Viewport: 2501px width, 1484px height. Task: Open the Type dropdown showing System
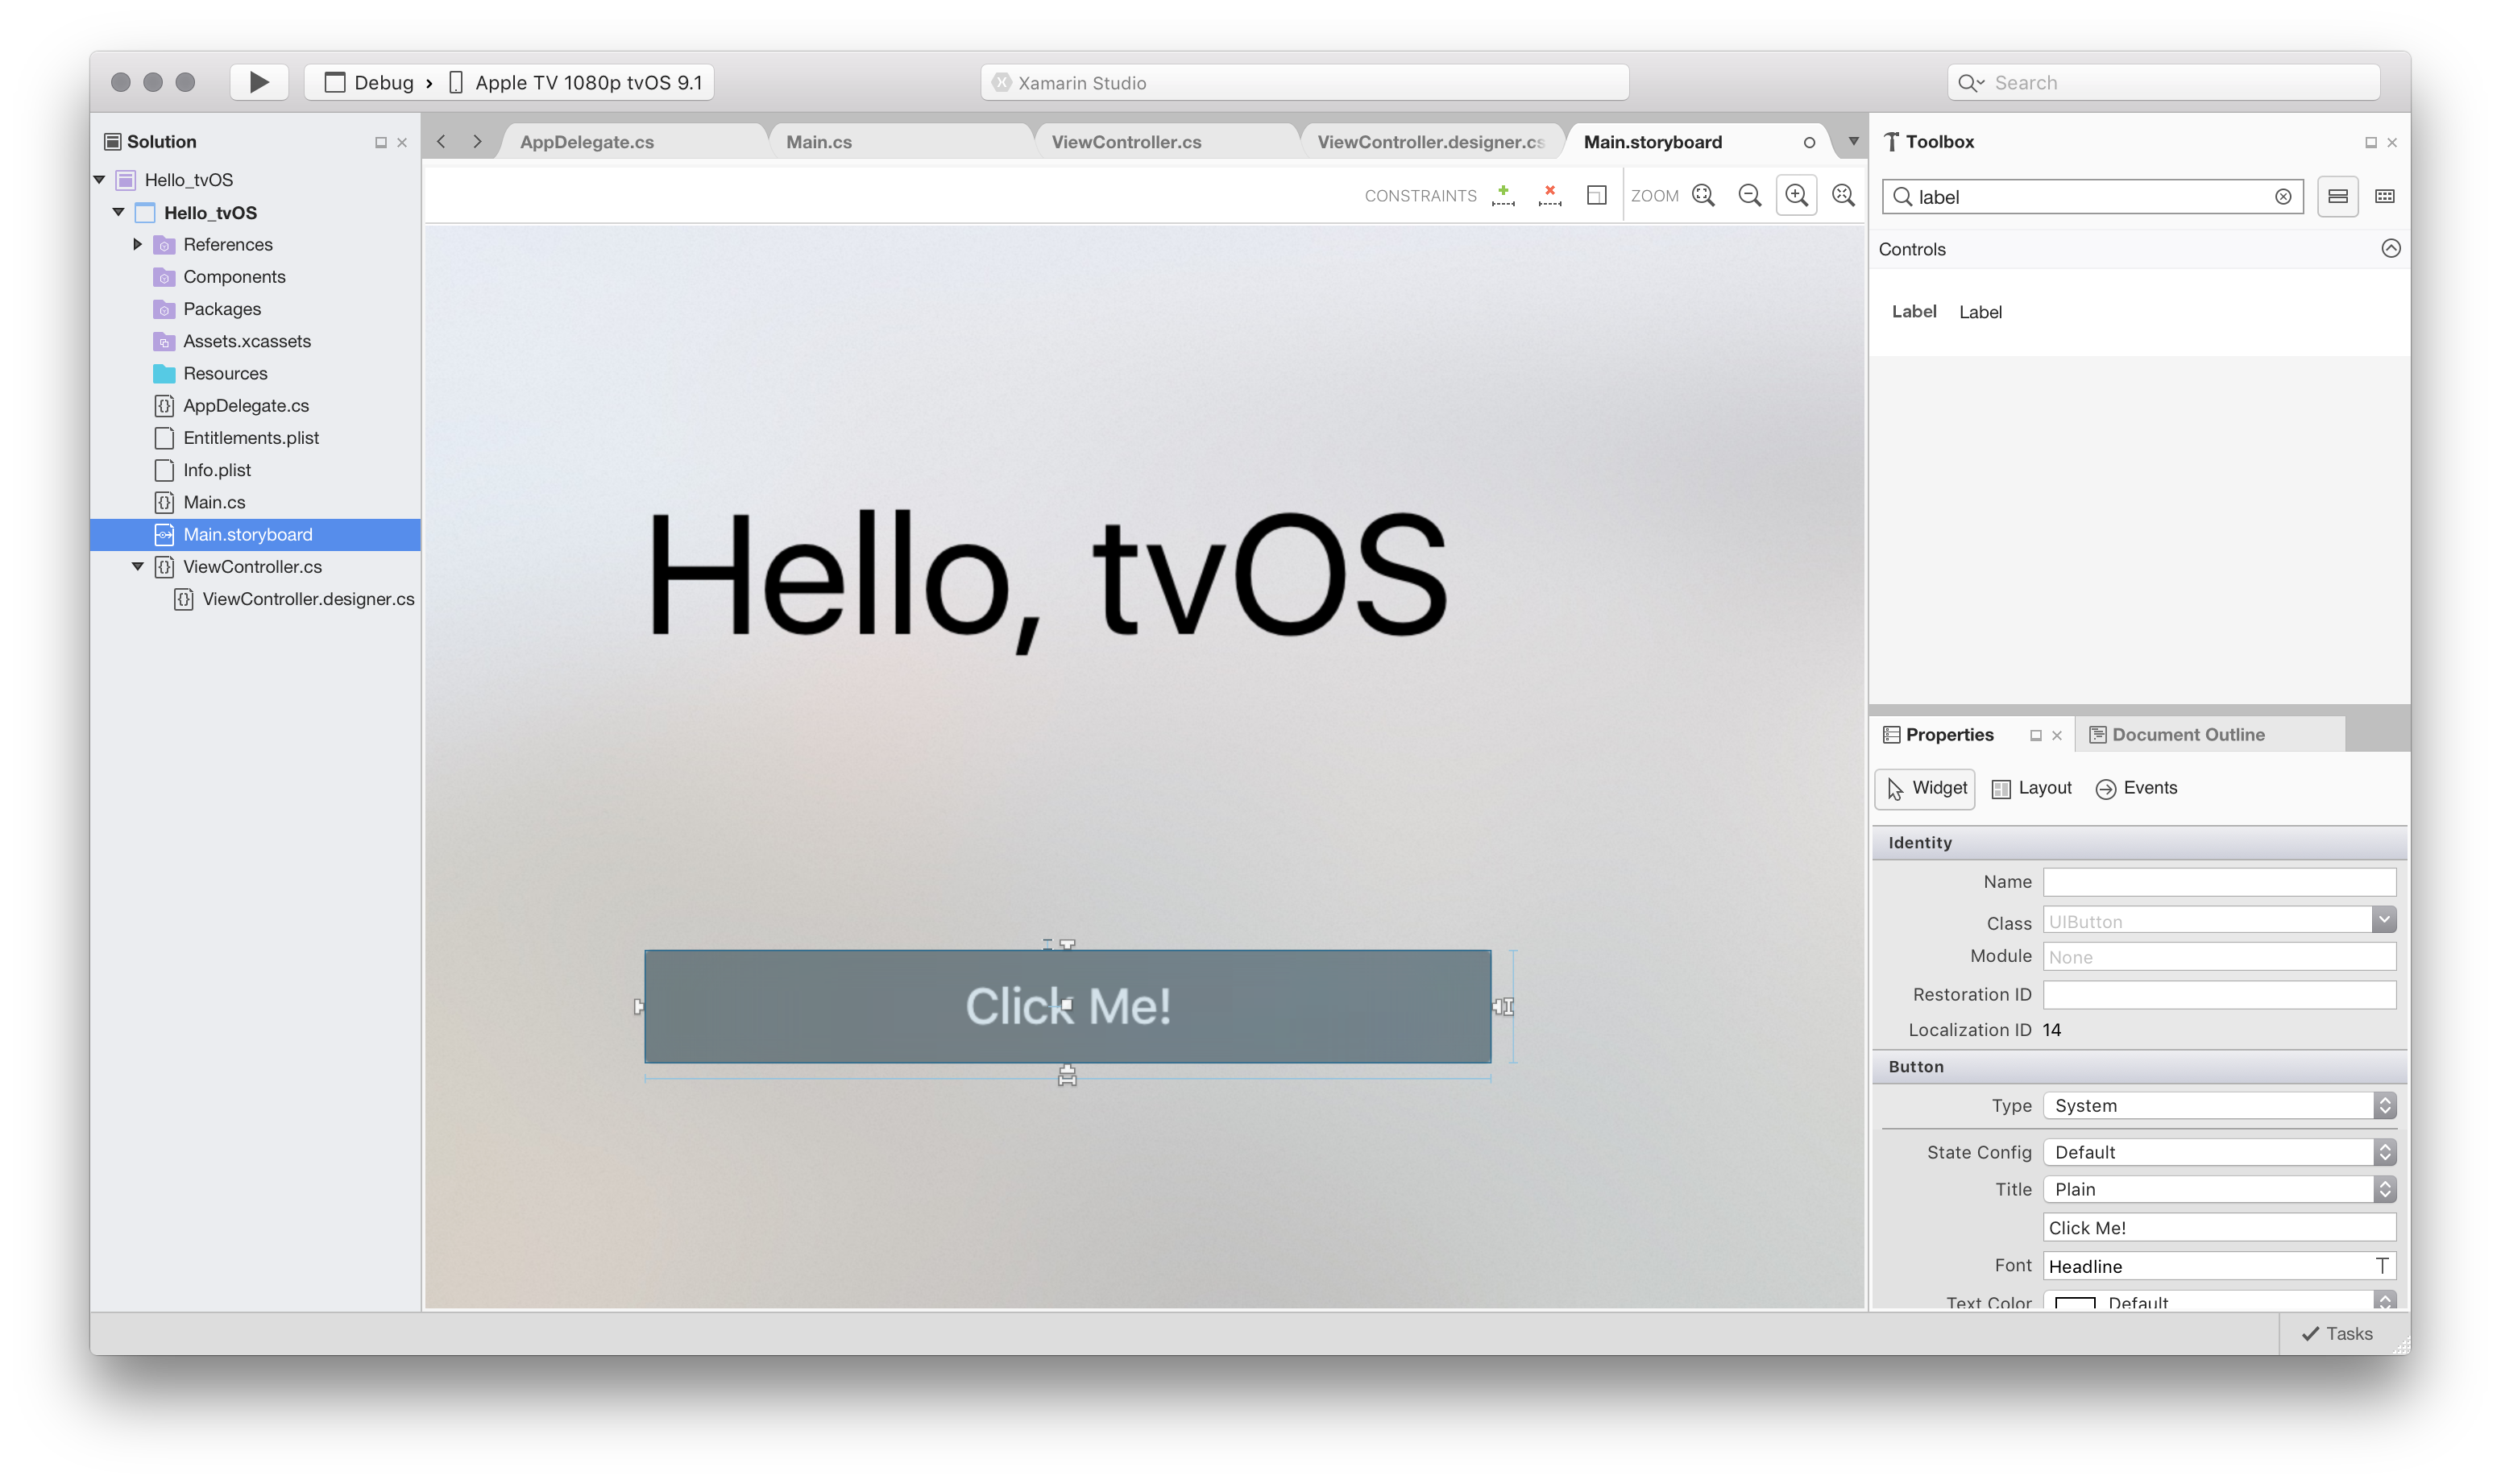pos(2218,1105)
